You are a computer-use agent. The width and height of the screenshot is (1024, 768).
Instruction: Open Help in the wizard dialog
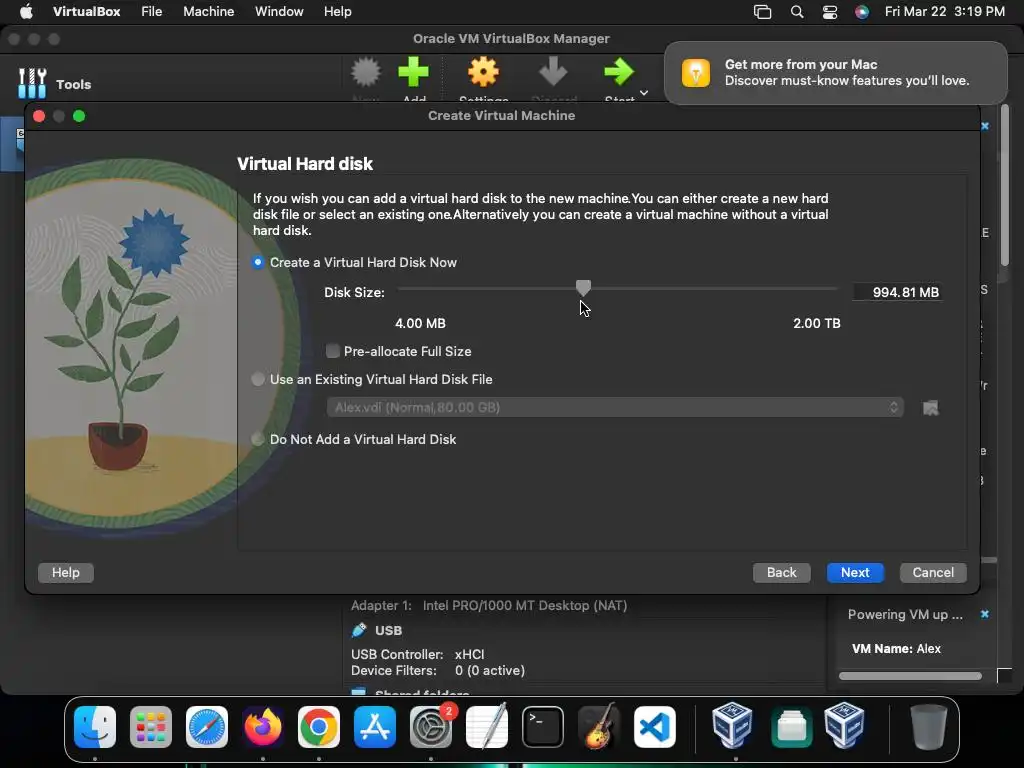(x=65, y=573)
